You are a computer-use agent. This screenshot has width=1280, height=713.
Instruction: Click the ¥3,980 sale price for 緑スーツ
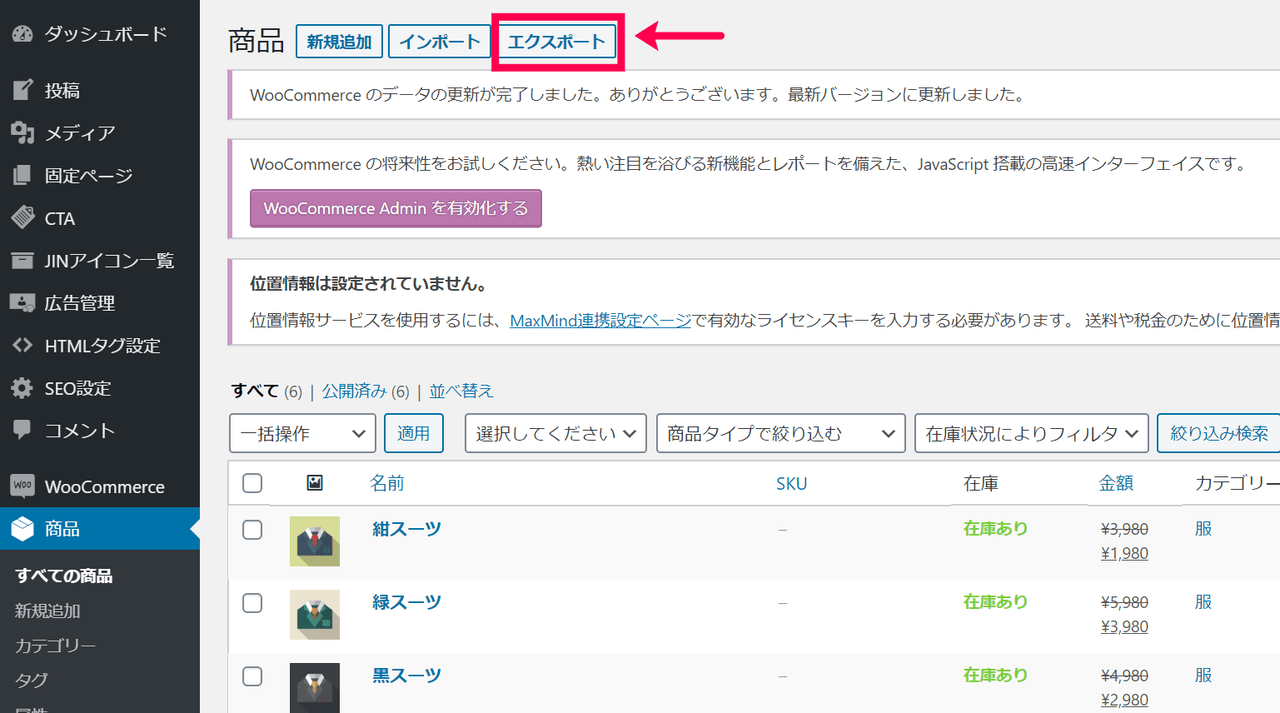point(1124,627)
